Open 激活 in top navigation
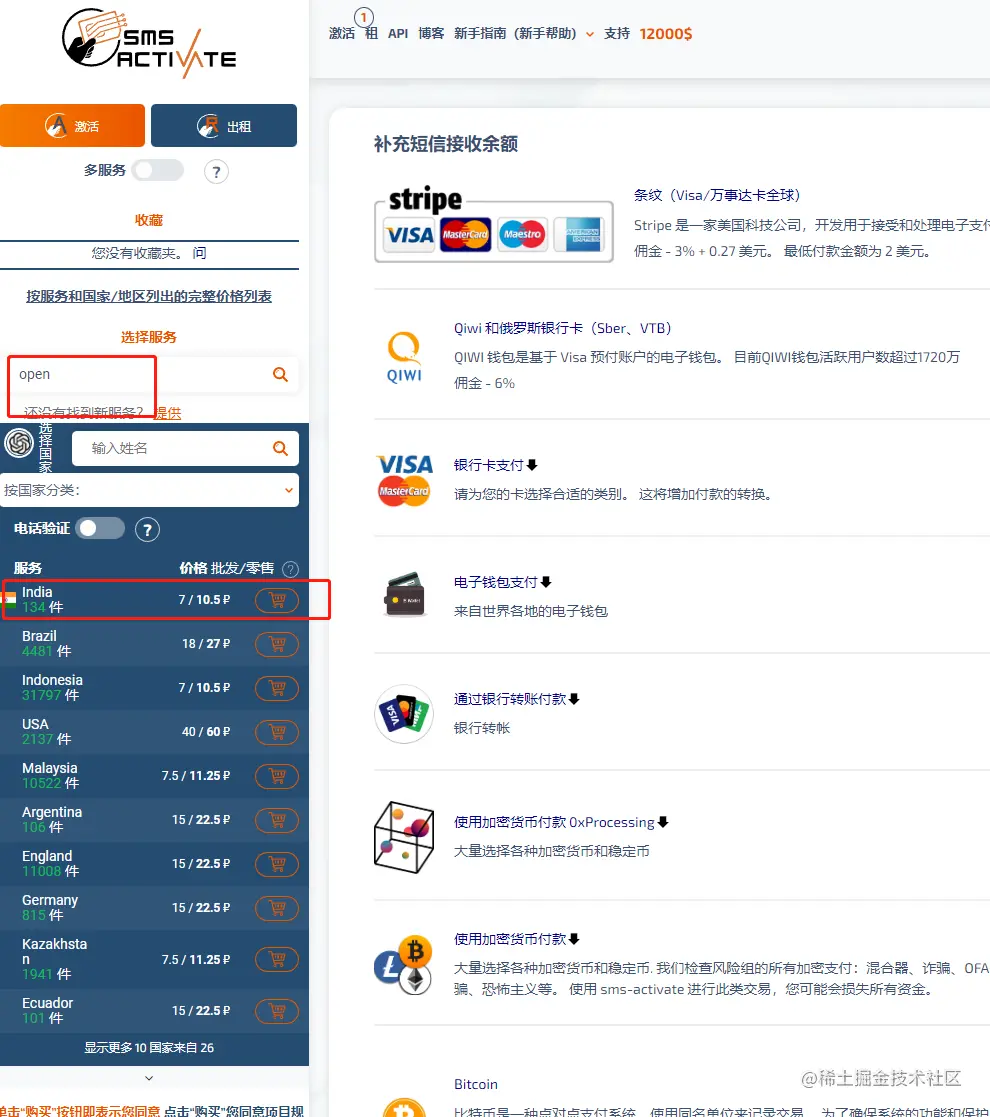The width and height of the screenshot is (990, 1117). [x=342, y=33]
